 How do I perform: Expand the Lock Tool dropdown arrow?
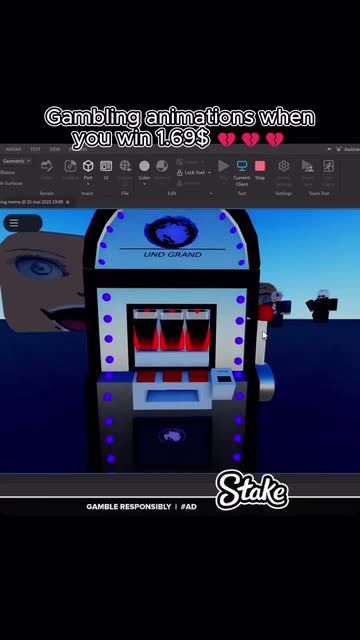[x=209, y=173]
